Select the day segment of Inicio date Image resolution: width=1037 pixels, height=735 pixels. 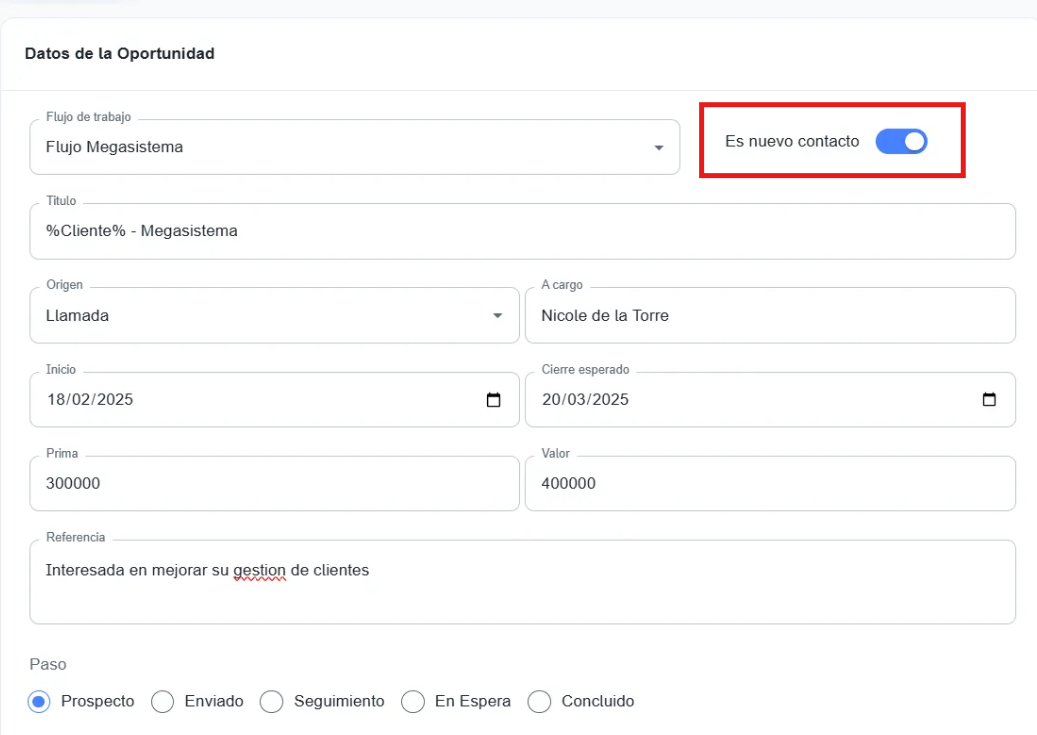coord(56,400)
